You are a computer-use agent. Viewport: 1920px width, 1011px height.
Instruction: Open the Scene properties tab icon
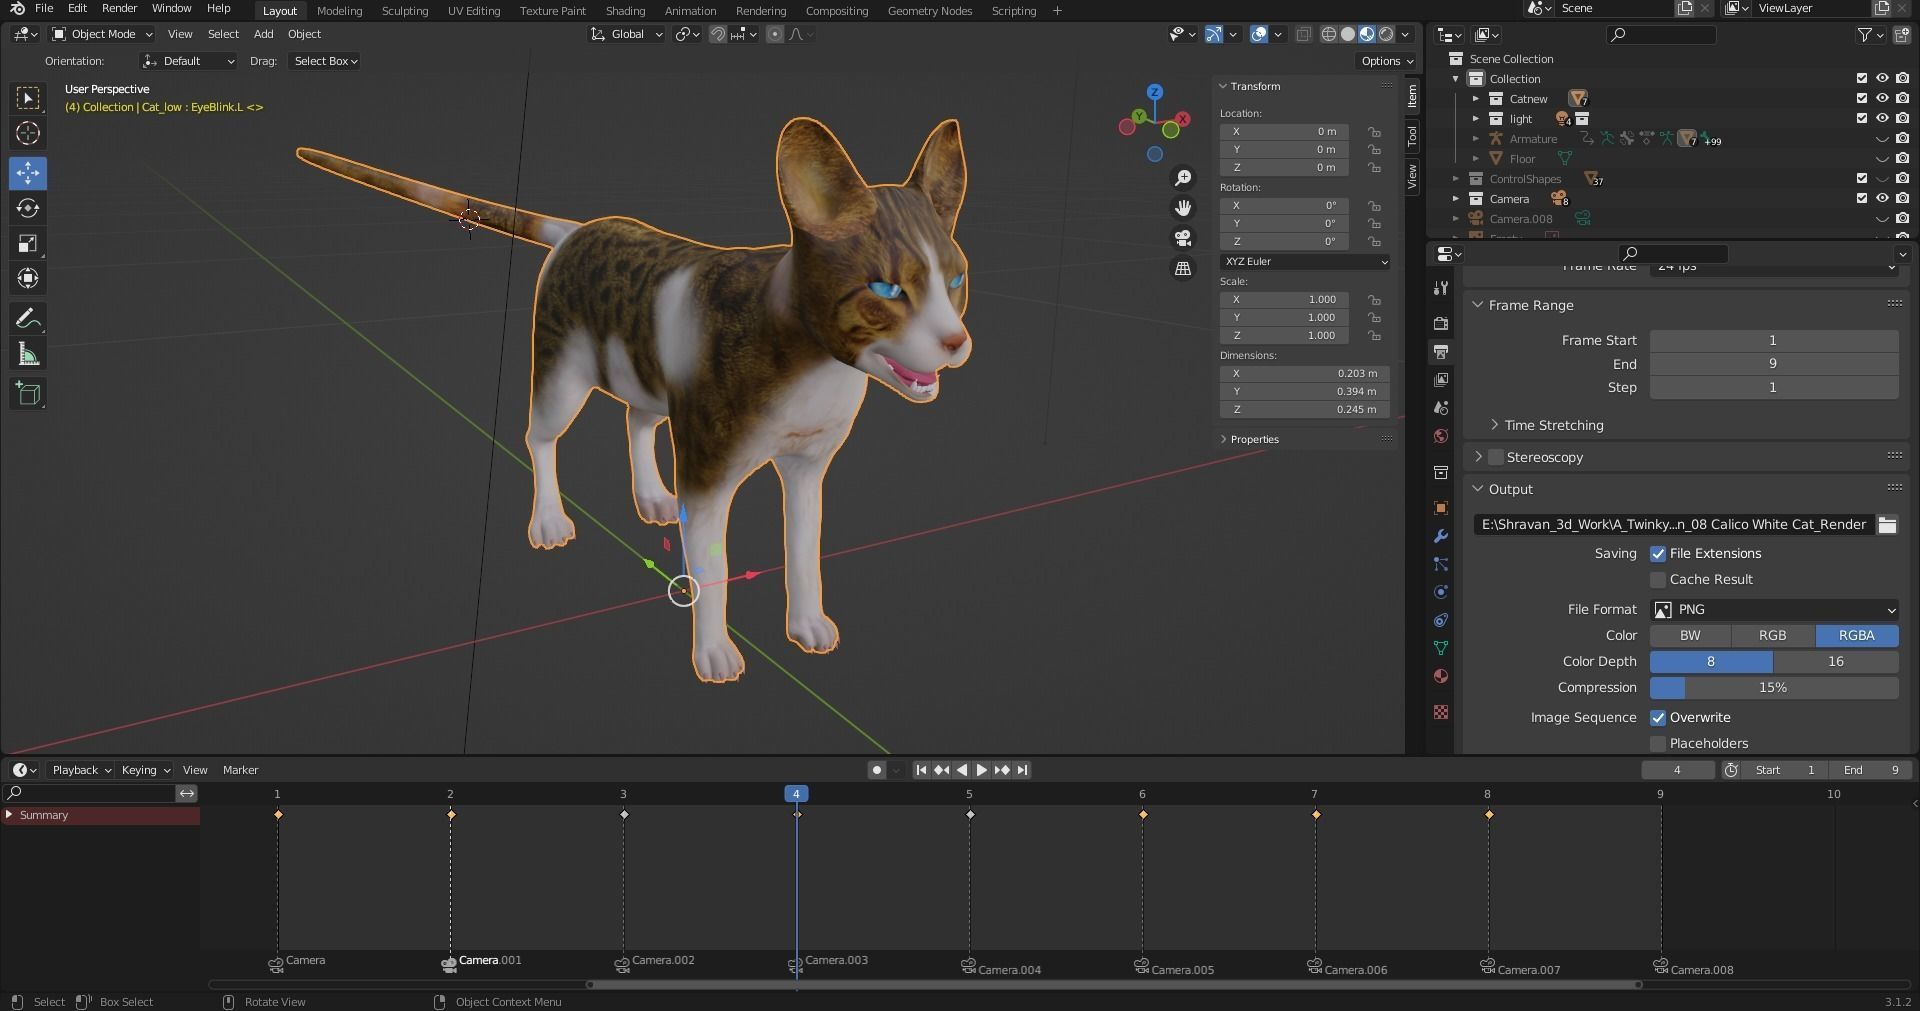[x=1440, y=408]
